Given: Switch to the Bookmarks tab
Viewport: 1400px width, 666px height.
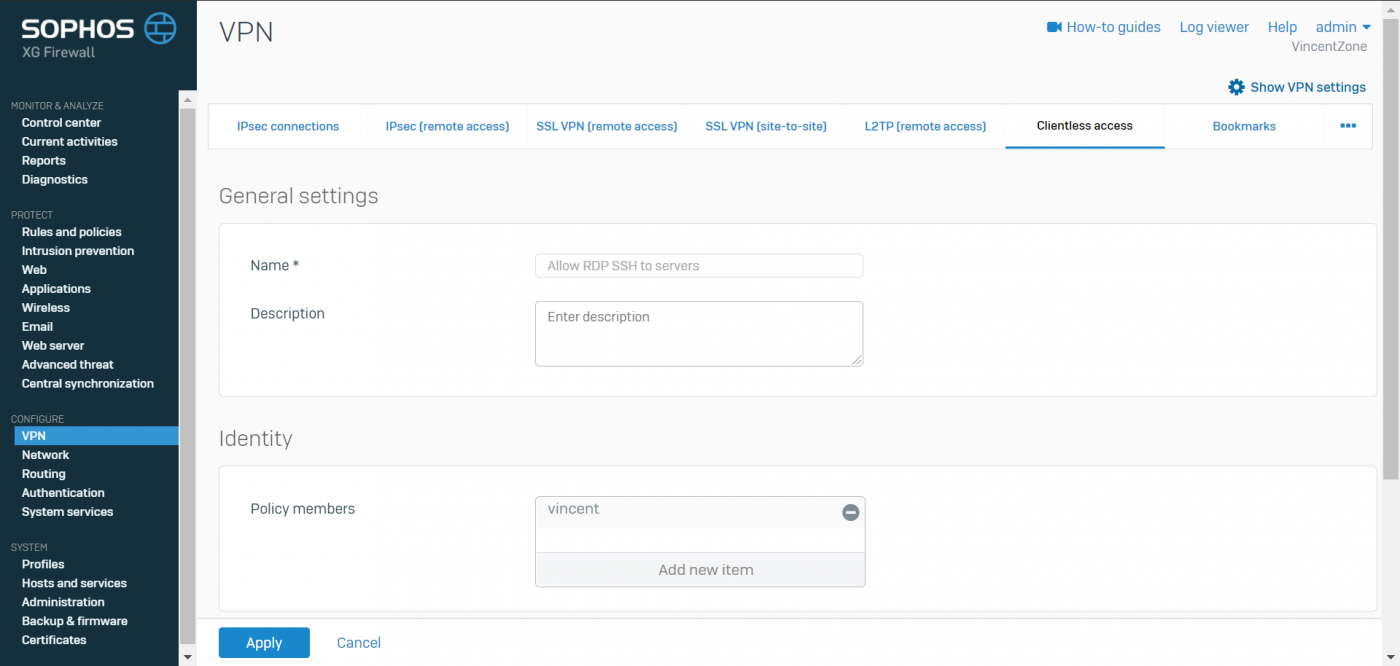Looking at the screenshot, I should (x=1244, y=126).
